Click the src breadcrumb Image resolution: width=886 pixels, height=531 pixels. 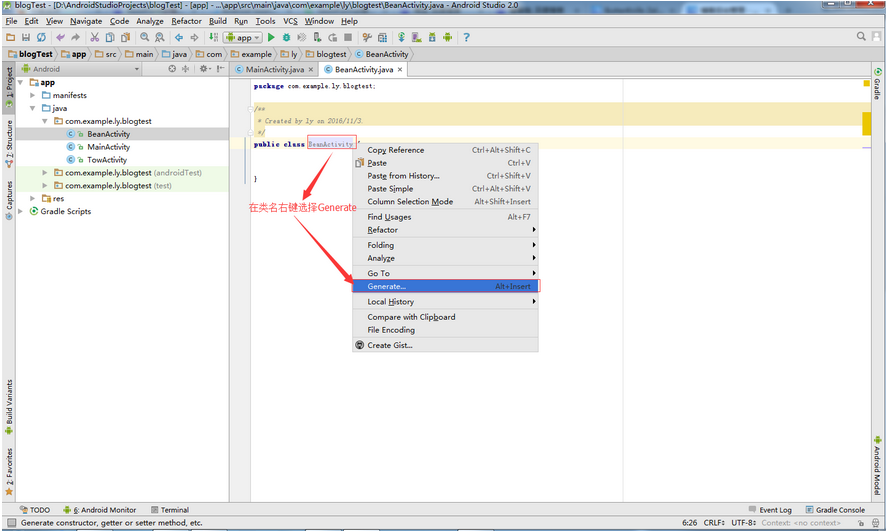pos(106,54)
